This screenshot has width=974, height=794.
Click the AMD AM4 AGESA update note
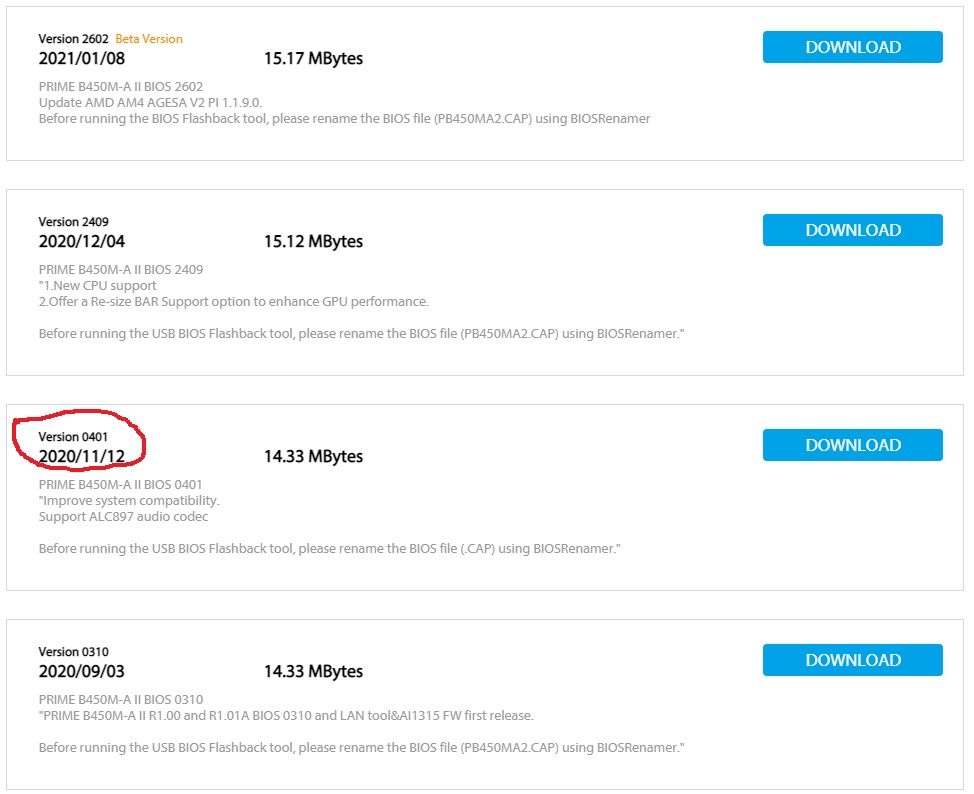pos(150,103)
